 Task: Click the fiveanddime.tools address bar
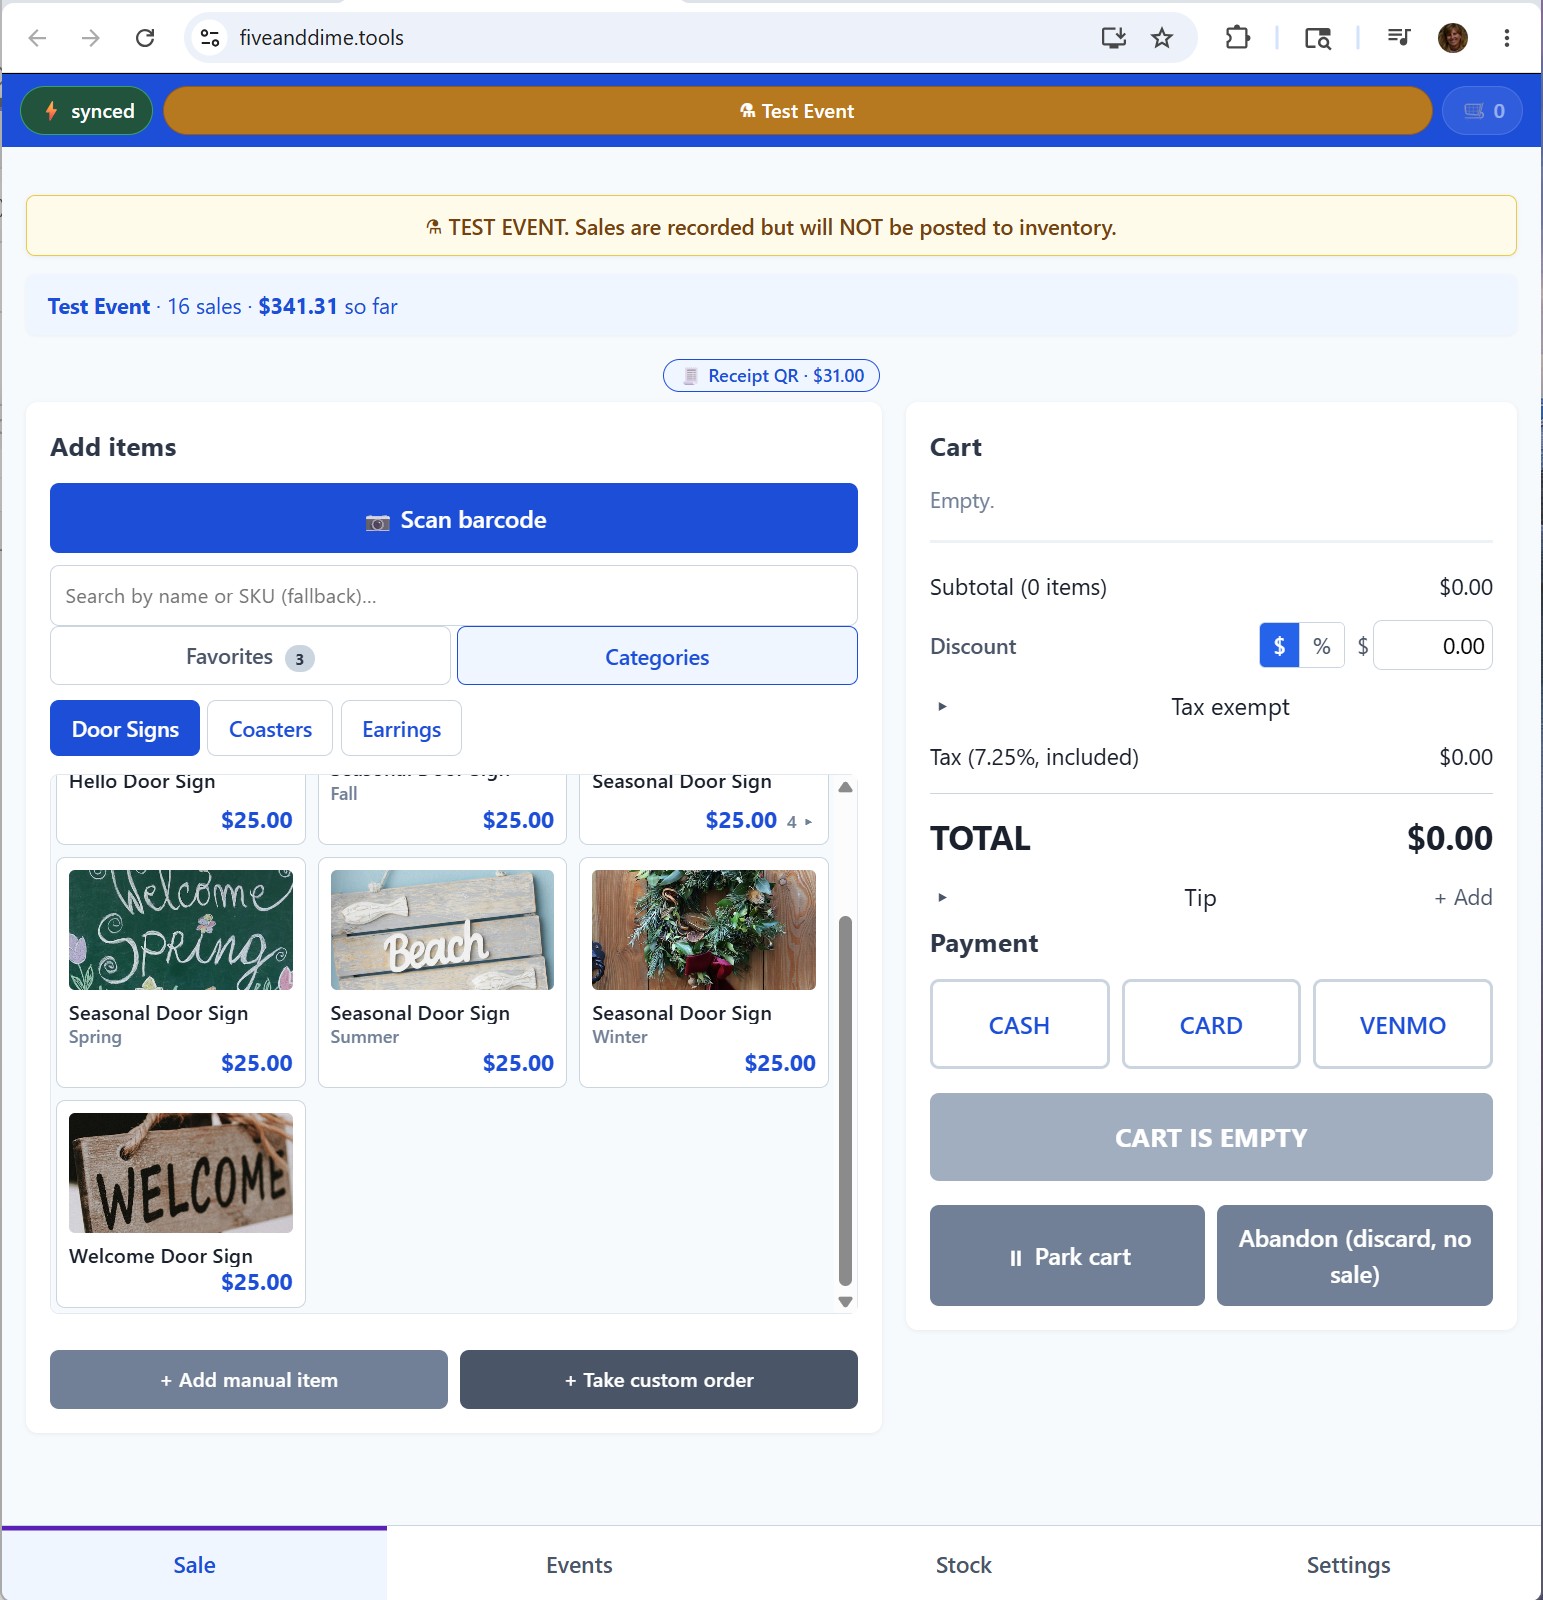point(640,38)
